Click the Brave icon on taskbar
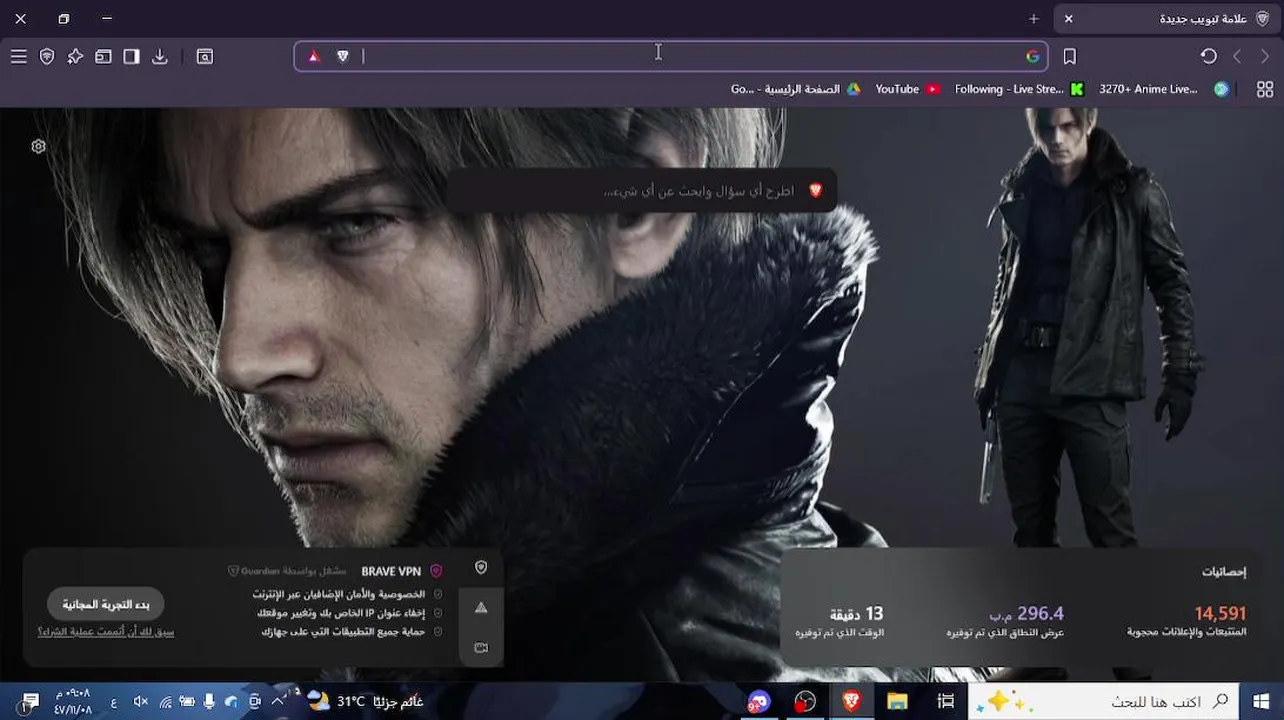 (851, 701)
